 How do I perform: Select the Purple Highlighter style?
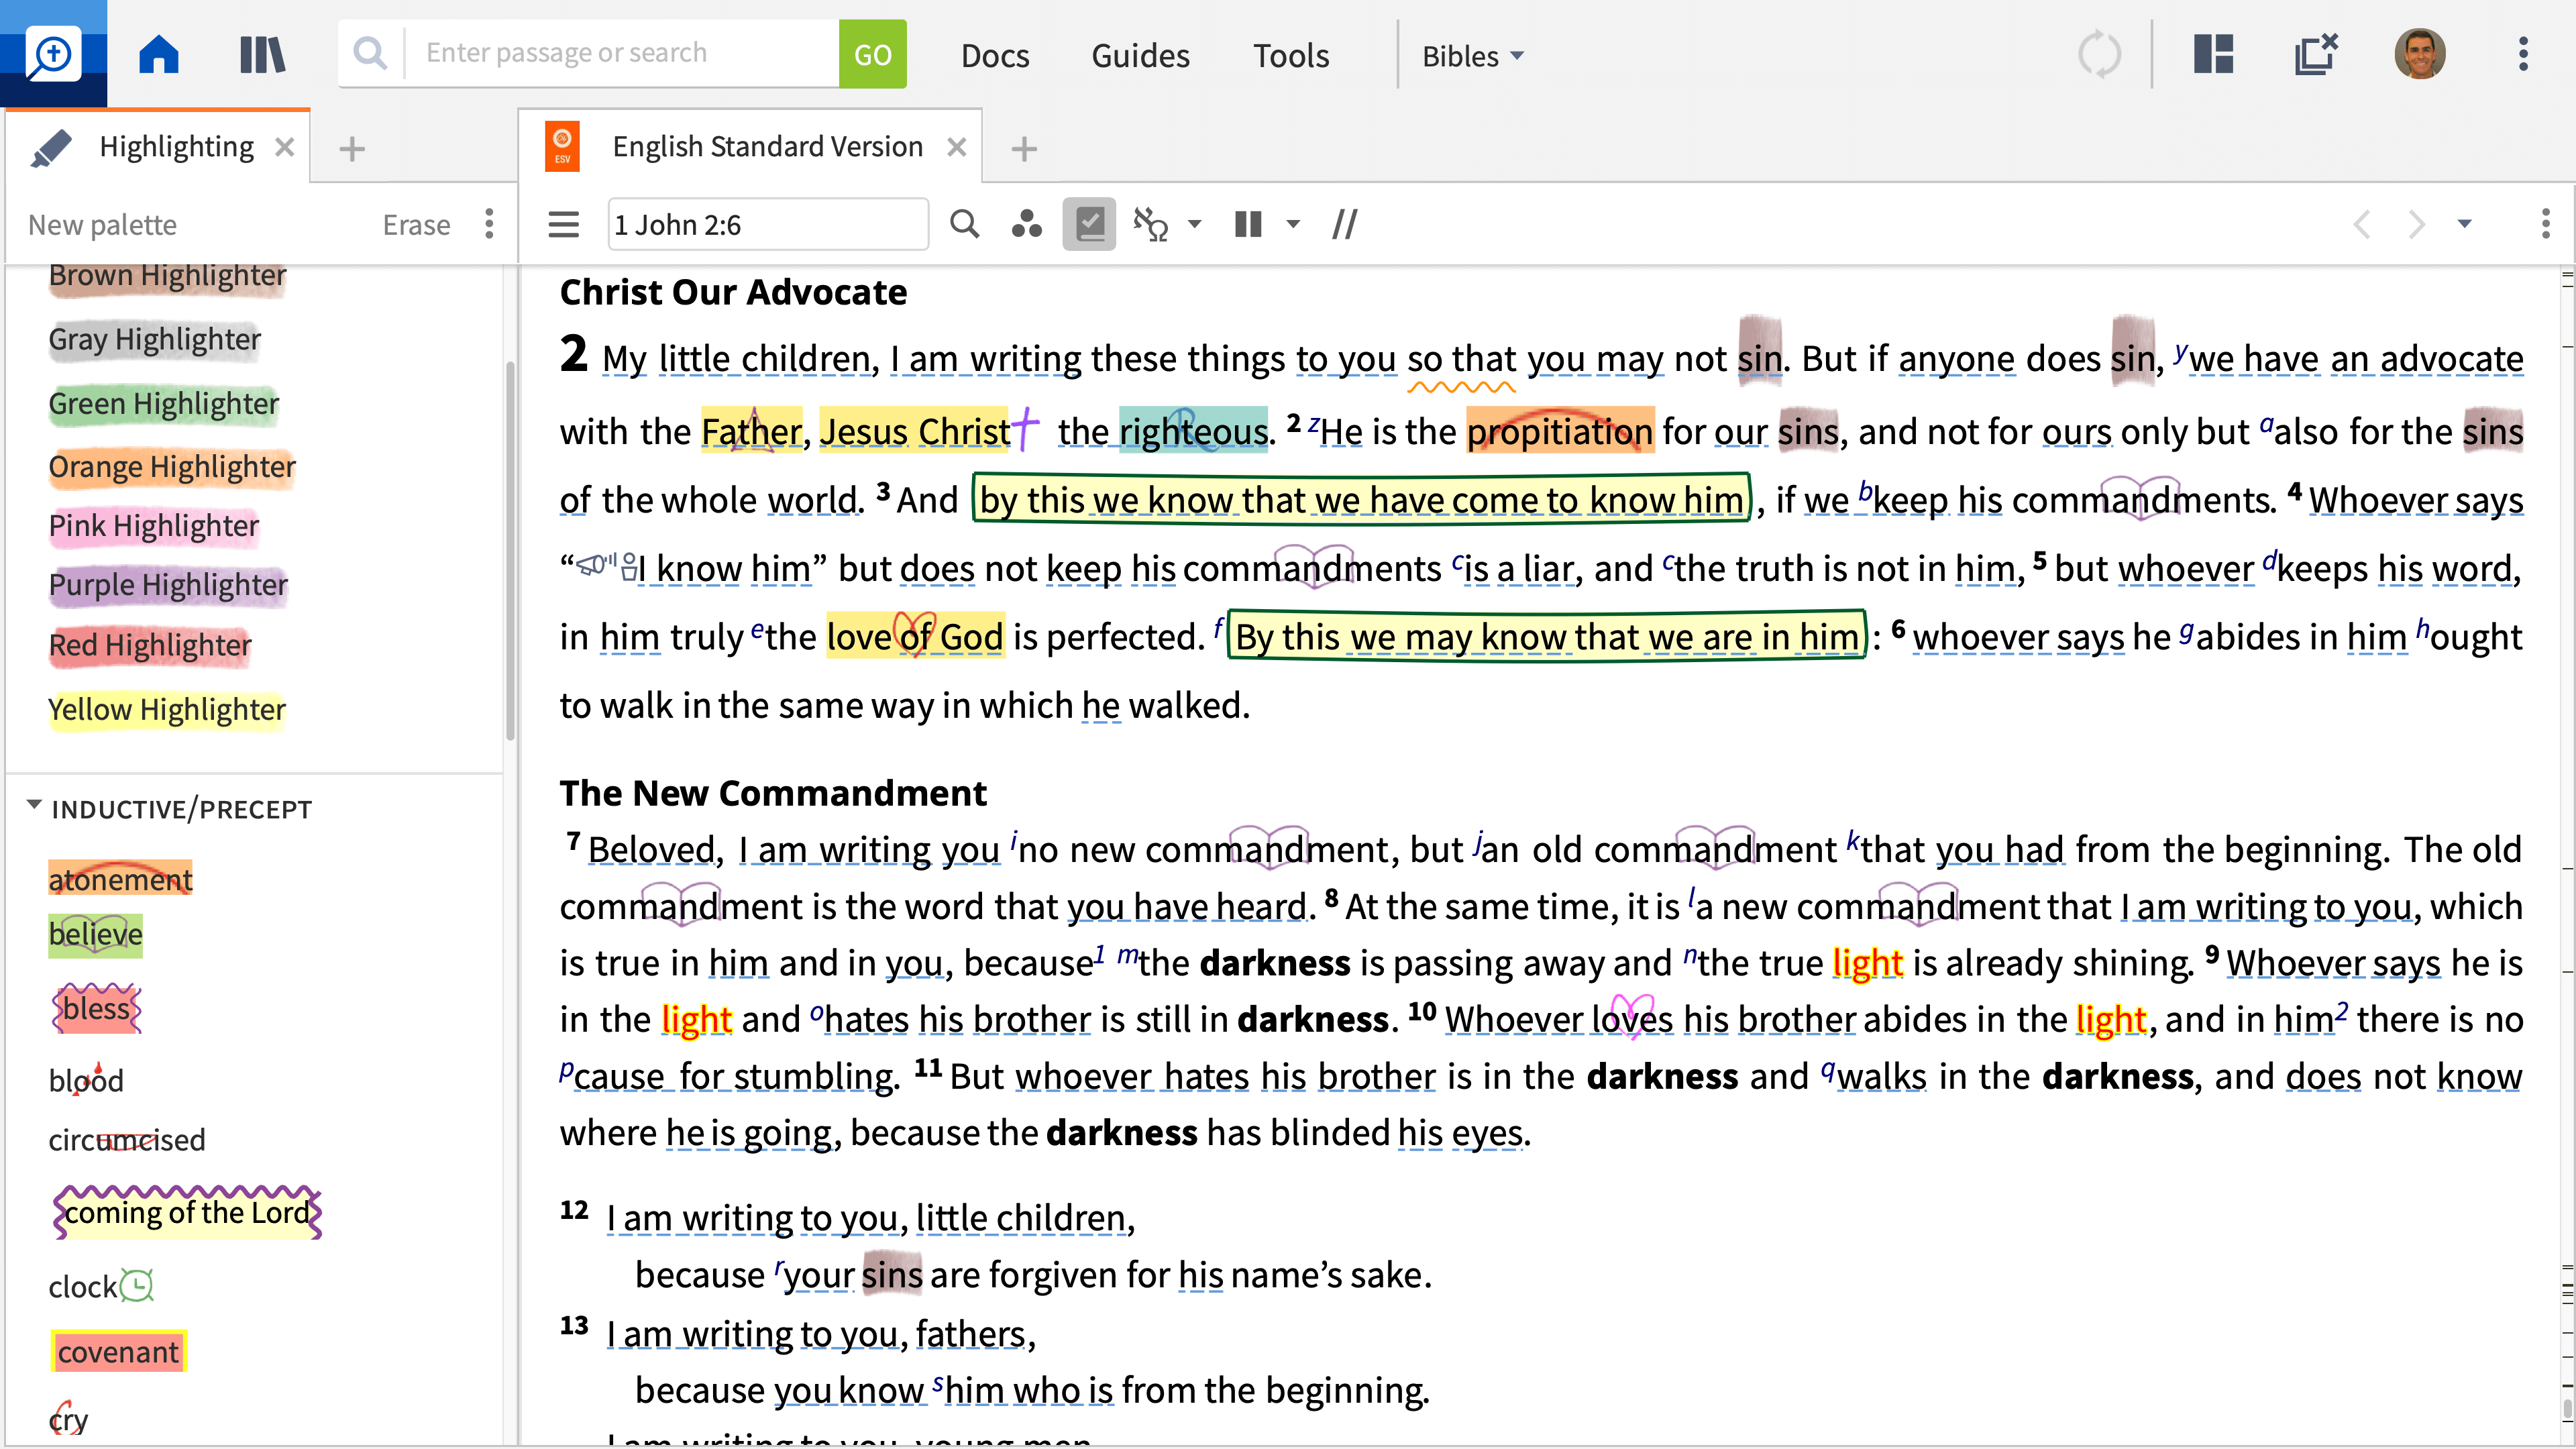pyautogui.click(x=168, y=585)
